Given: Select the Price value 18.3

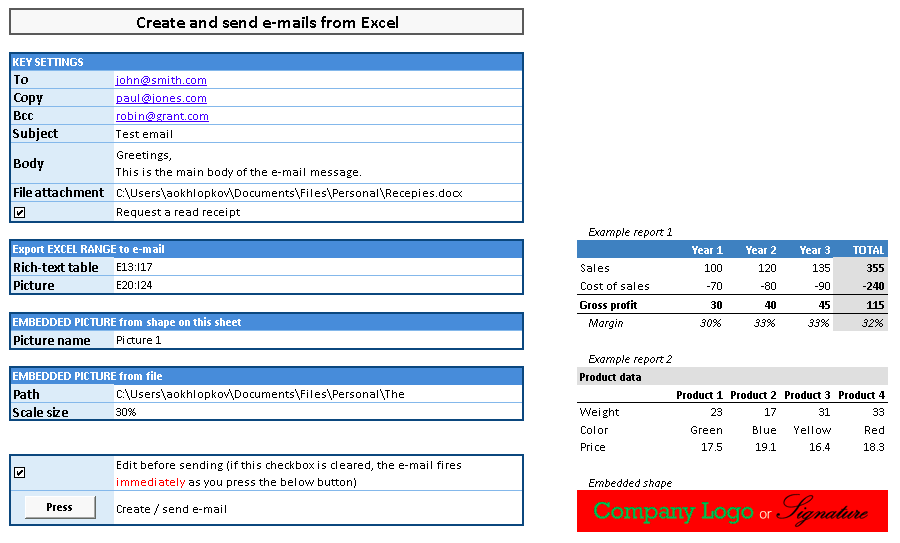Looking at the screenshot, I should click(x=874, y=447).
